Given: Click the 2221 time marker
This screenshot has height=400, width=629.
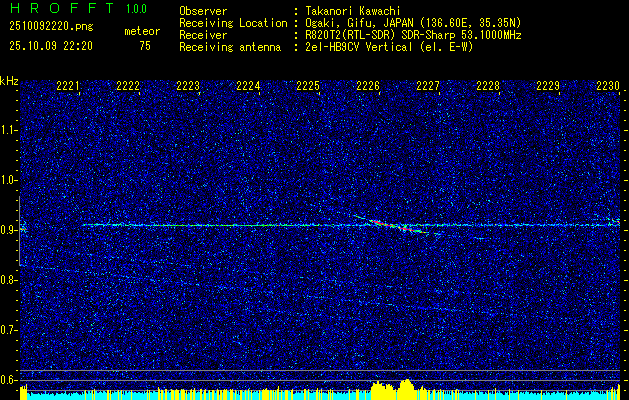Looking at the screenshot, I should point(68,87).
